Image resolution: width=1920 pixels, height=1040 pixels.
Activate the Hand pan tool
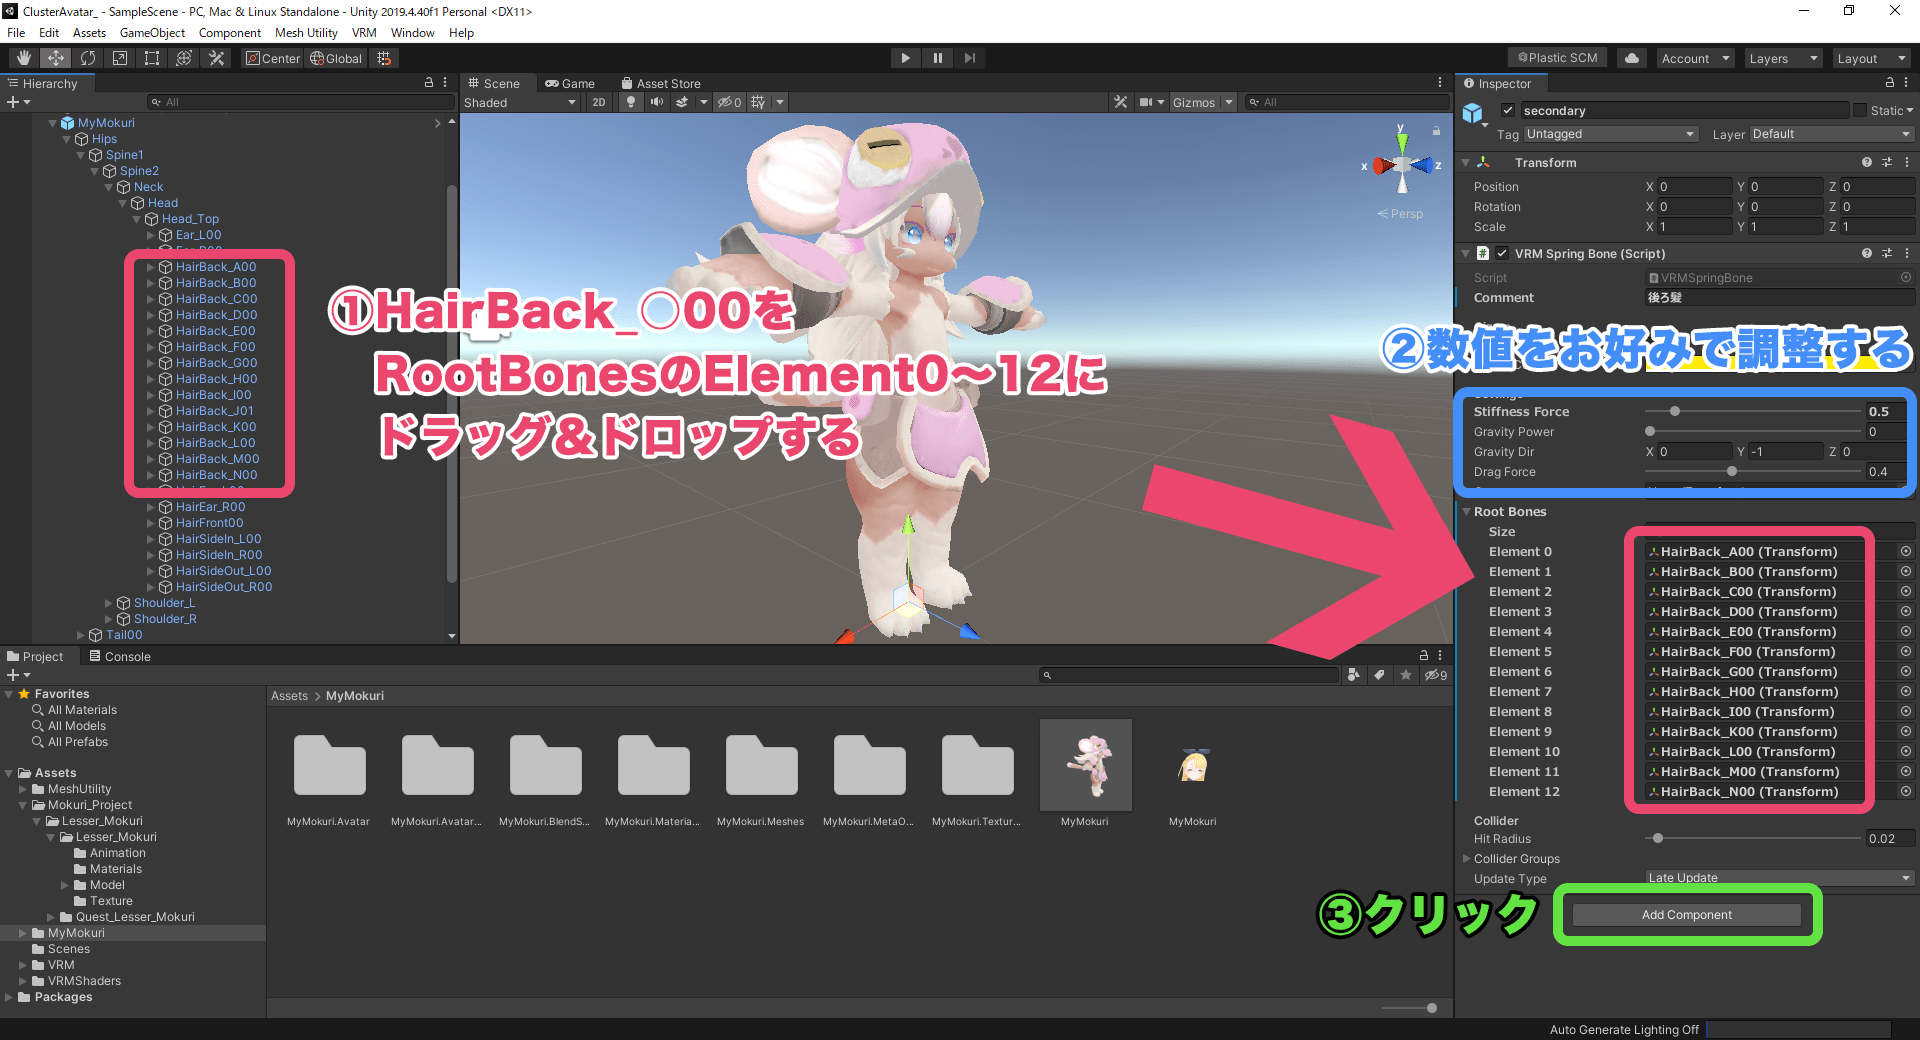22,57
